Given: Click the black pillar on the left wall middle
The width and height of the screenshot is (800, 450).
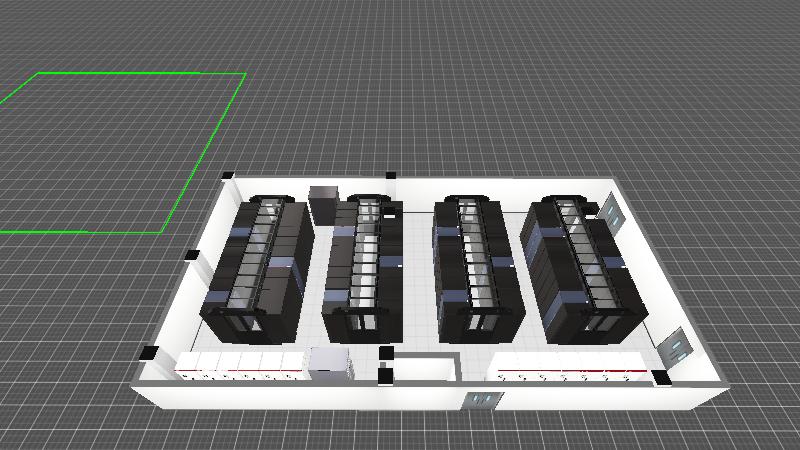Looking at the screenshot, I should click(189, 256).
